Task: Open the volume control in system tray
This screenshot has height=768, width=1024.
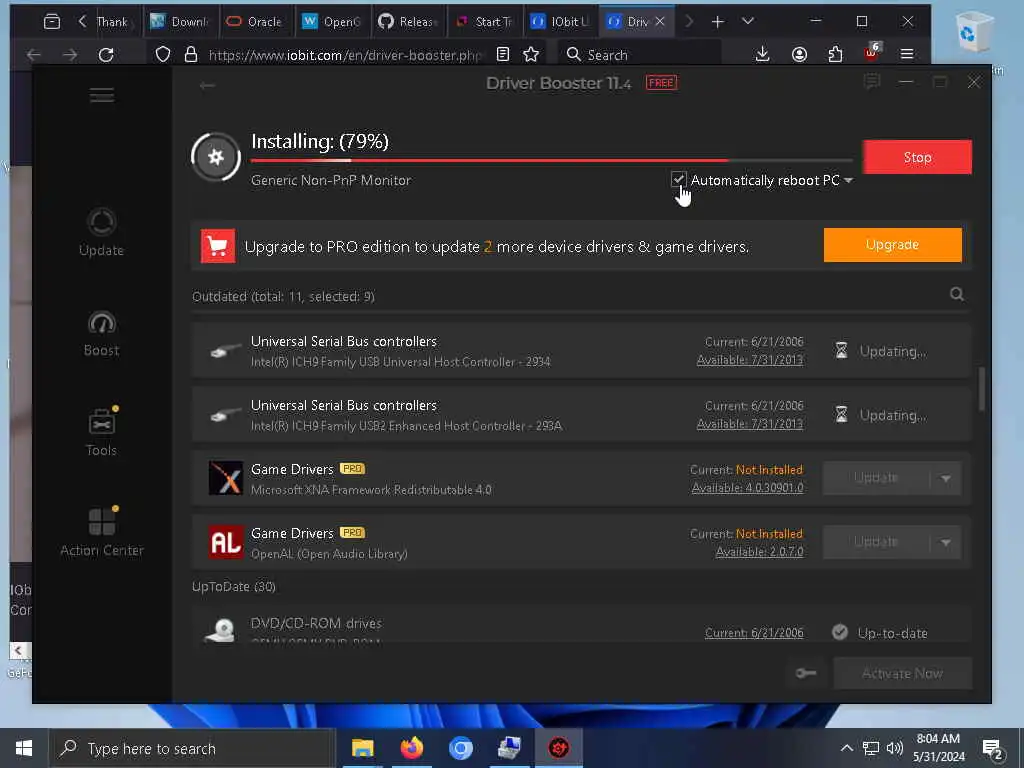Action: tap(895, 748)
